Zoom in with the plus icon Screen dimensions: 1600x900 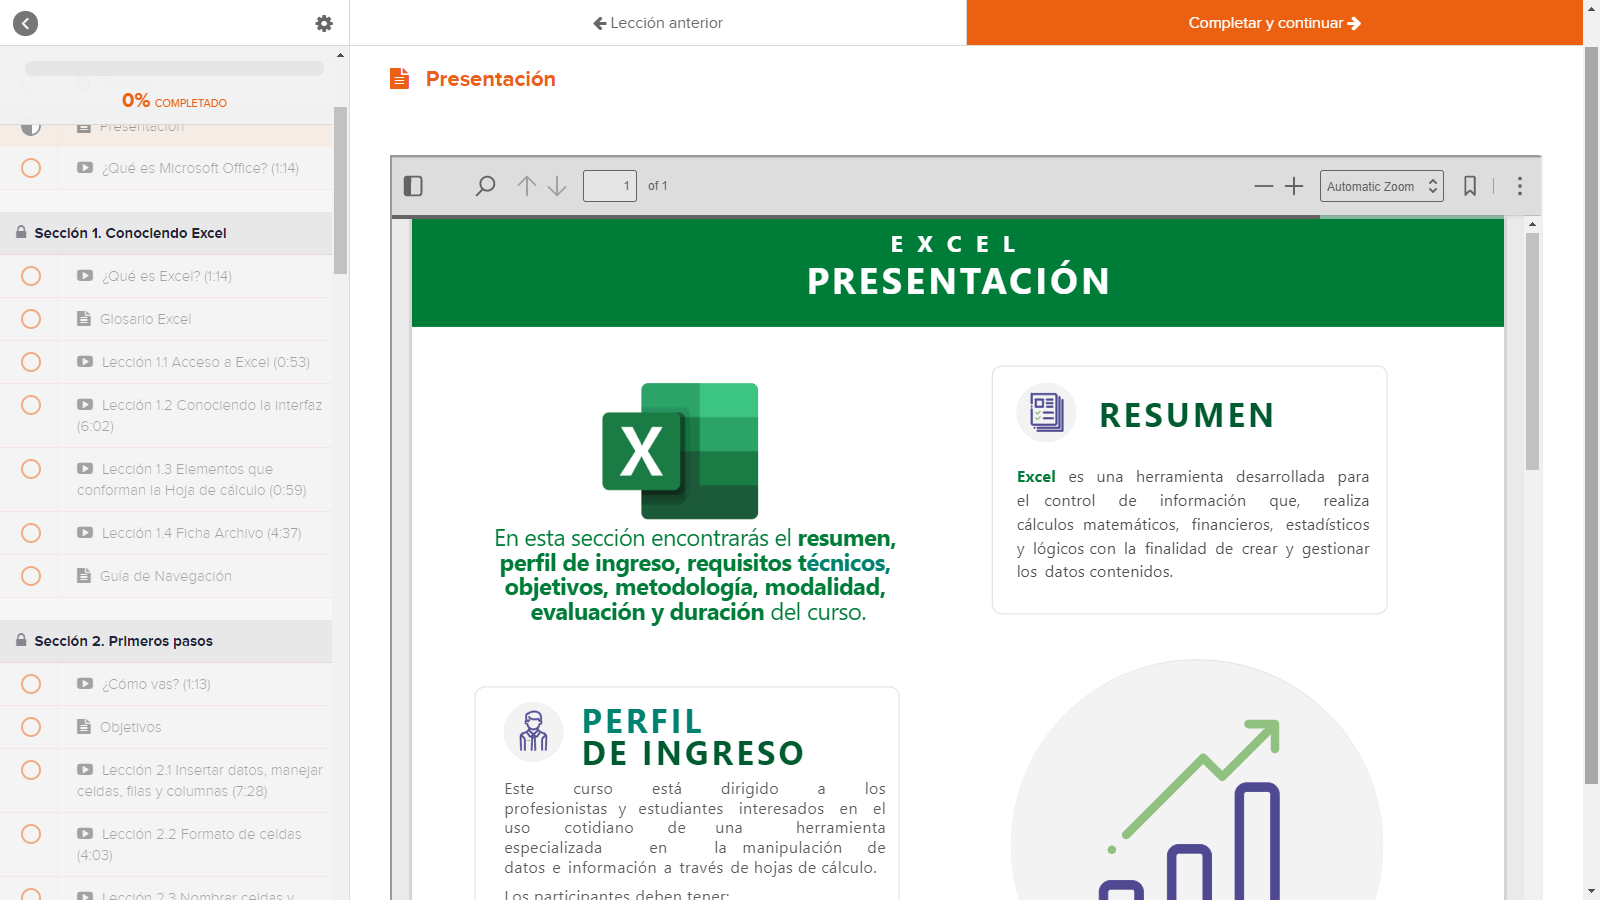point(1294,186)
